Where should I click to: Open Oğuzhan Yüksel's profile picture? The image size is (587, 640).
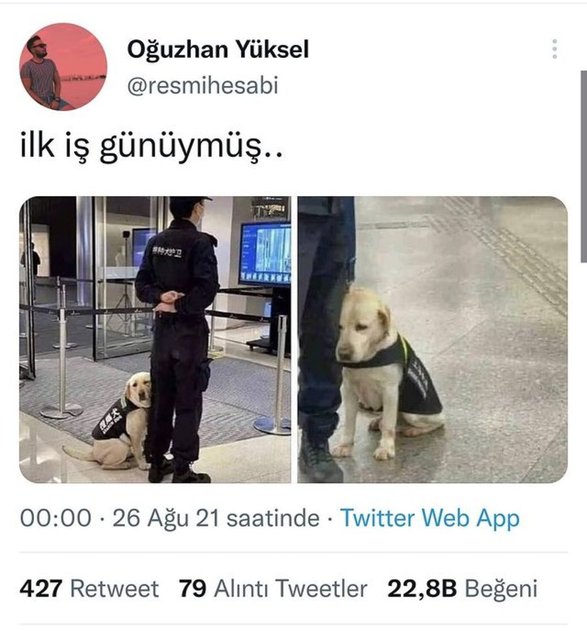[63, 67]
